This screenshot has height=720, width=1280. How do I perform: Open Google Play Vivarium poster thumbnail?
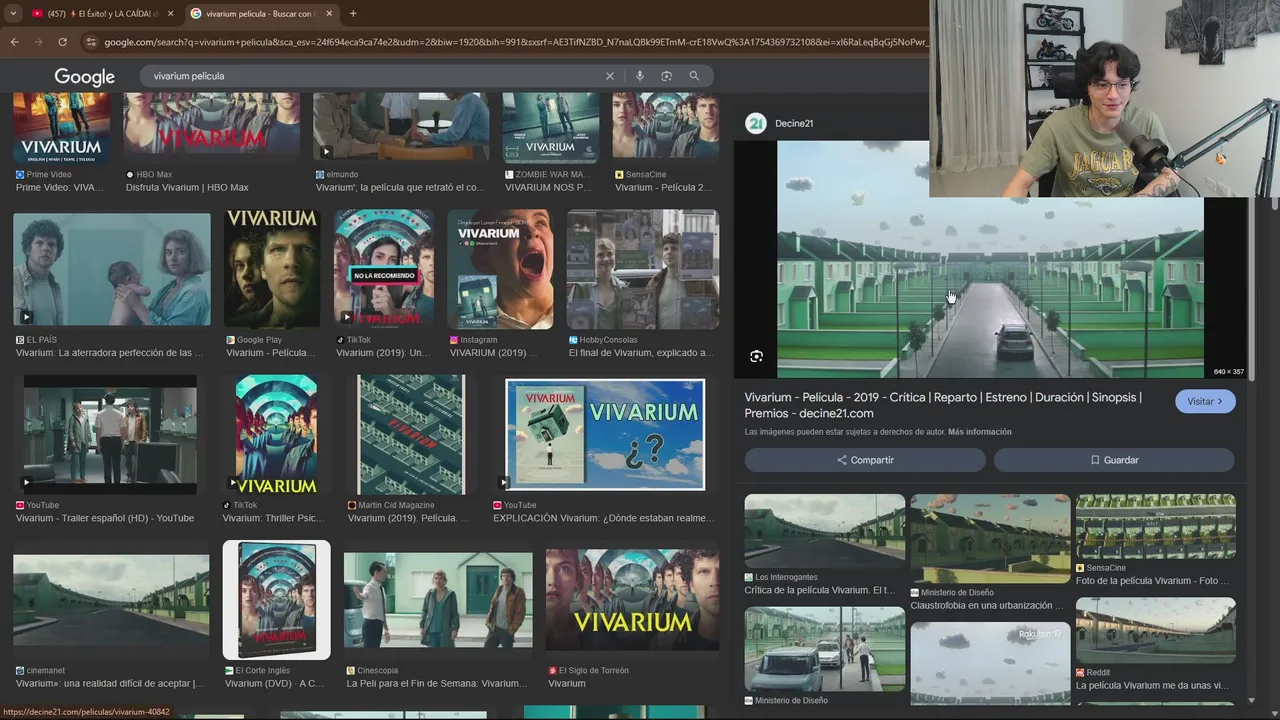click(272, 269)
